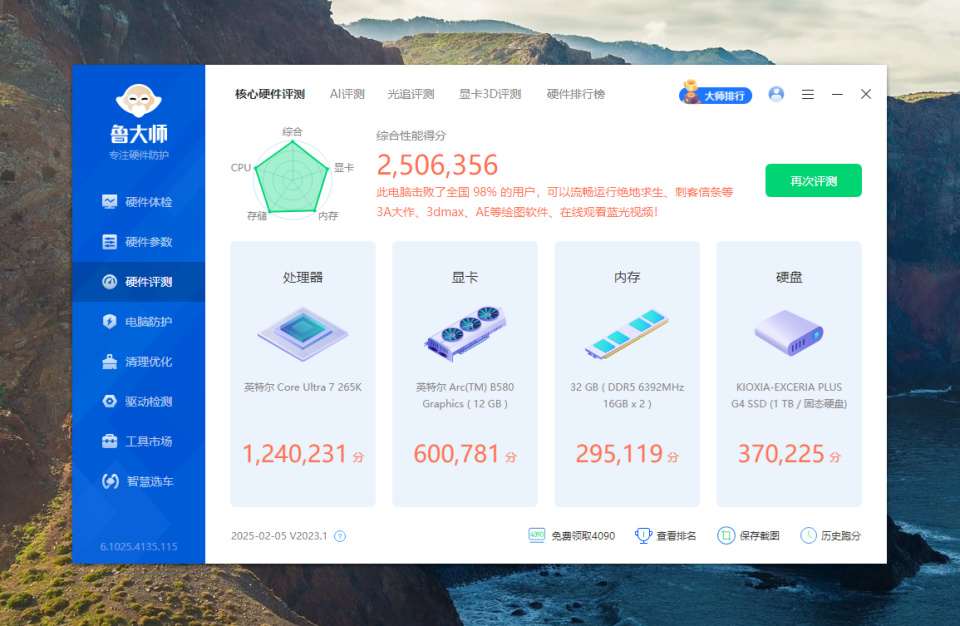The image size is (960, 626).
Task: Open the hamburger main menu
Action: coord(808,94)
